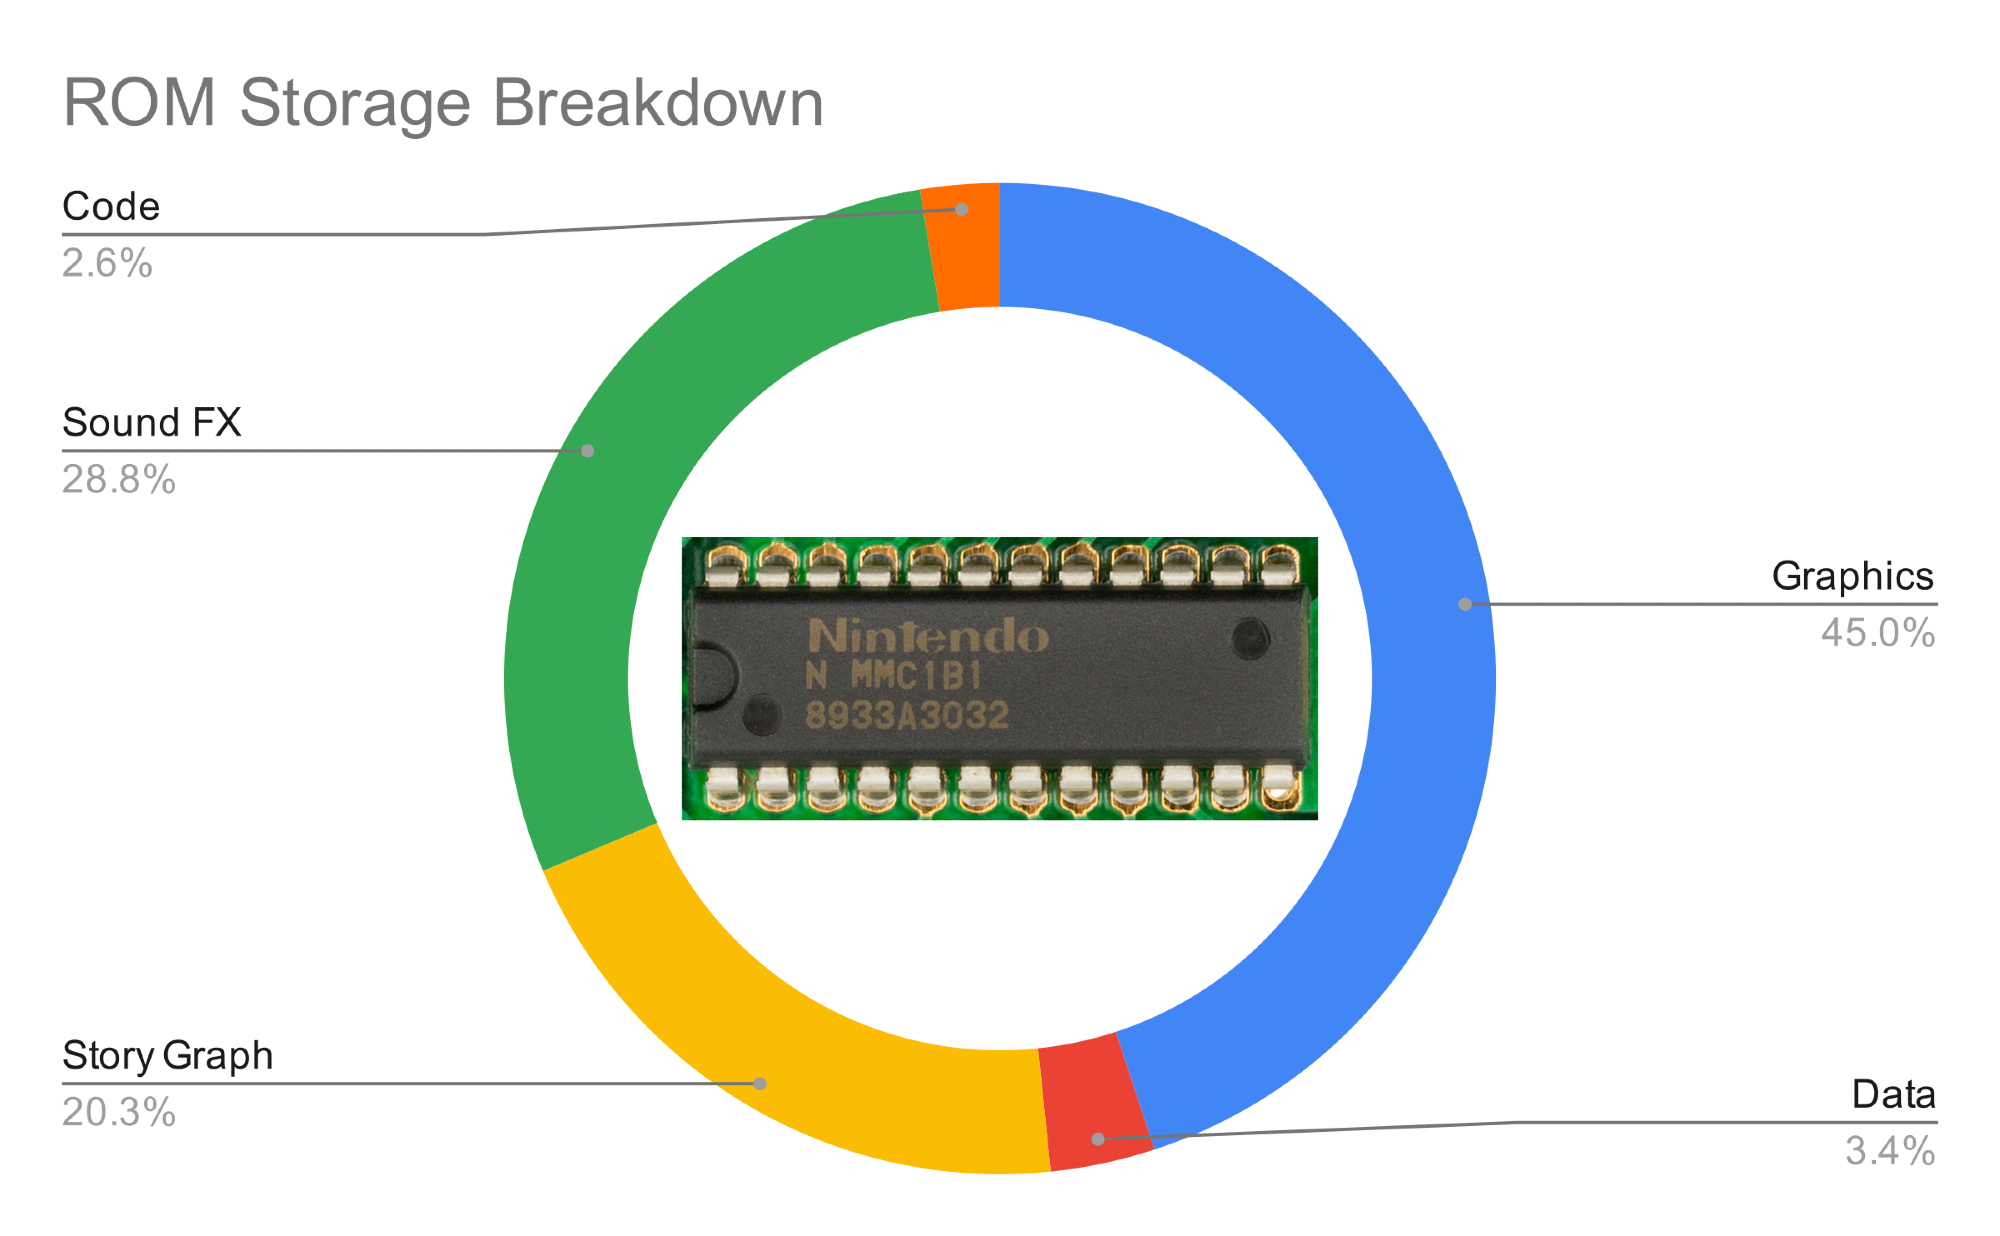
Task: Click the leader line dot on Sound FX slice
Action: coord(588,451)
